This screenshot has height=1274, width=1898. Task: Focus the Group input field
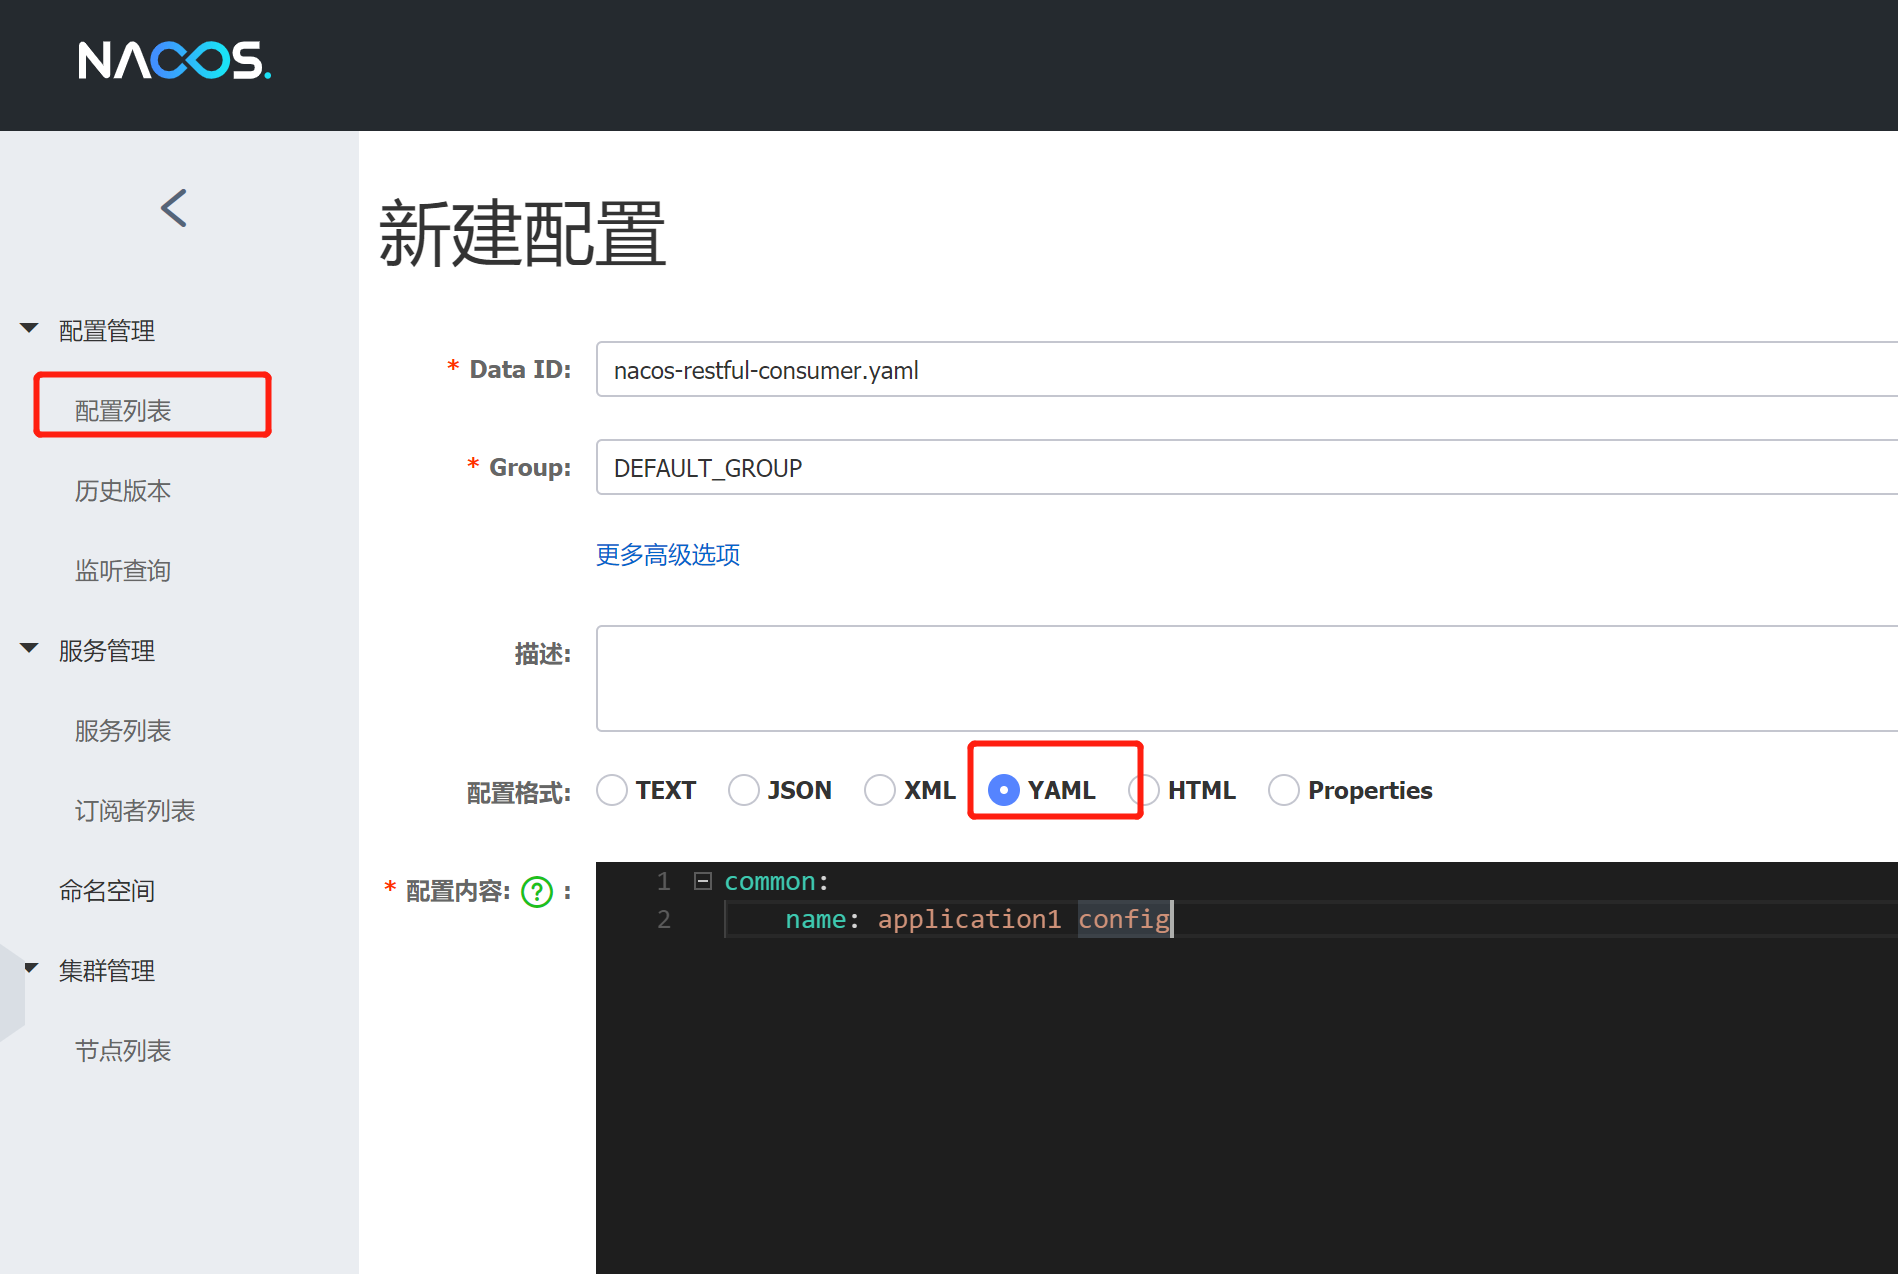[x=1247, y=467]
